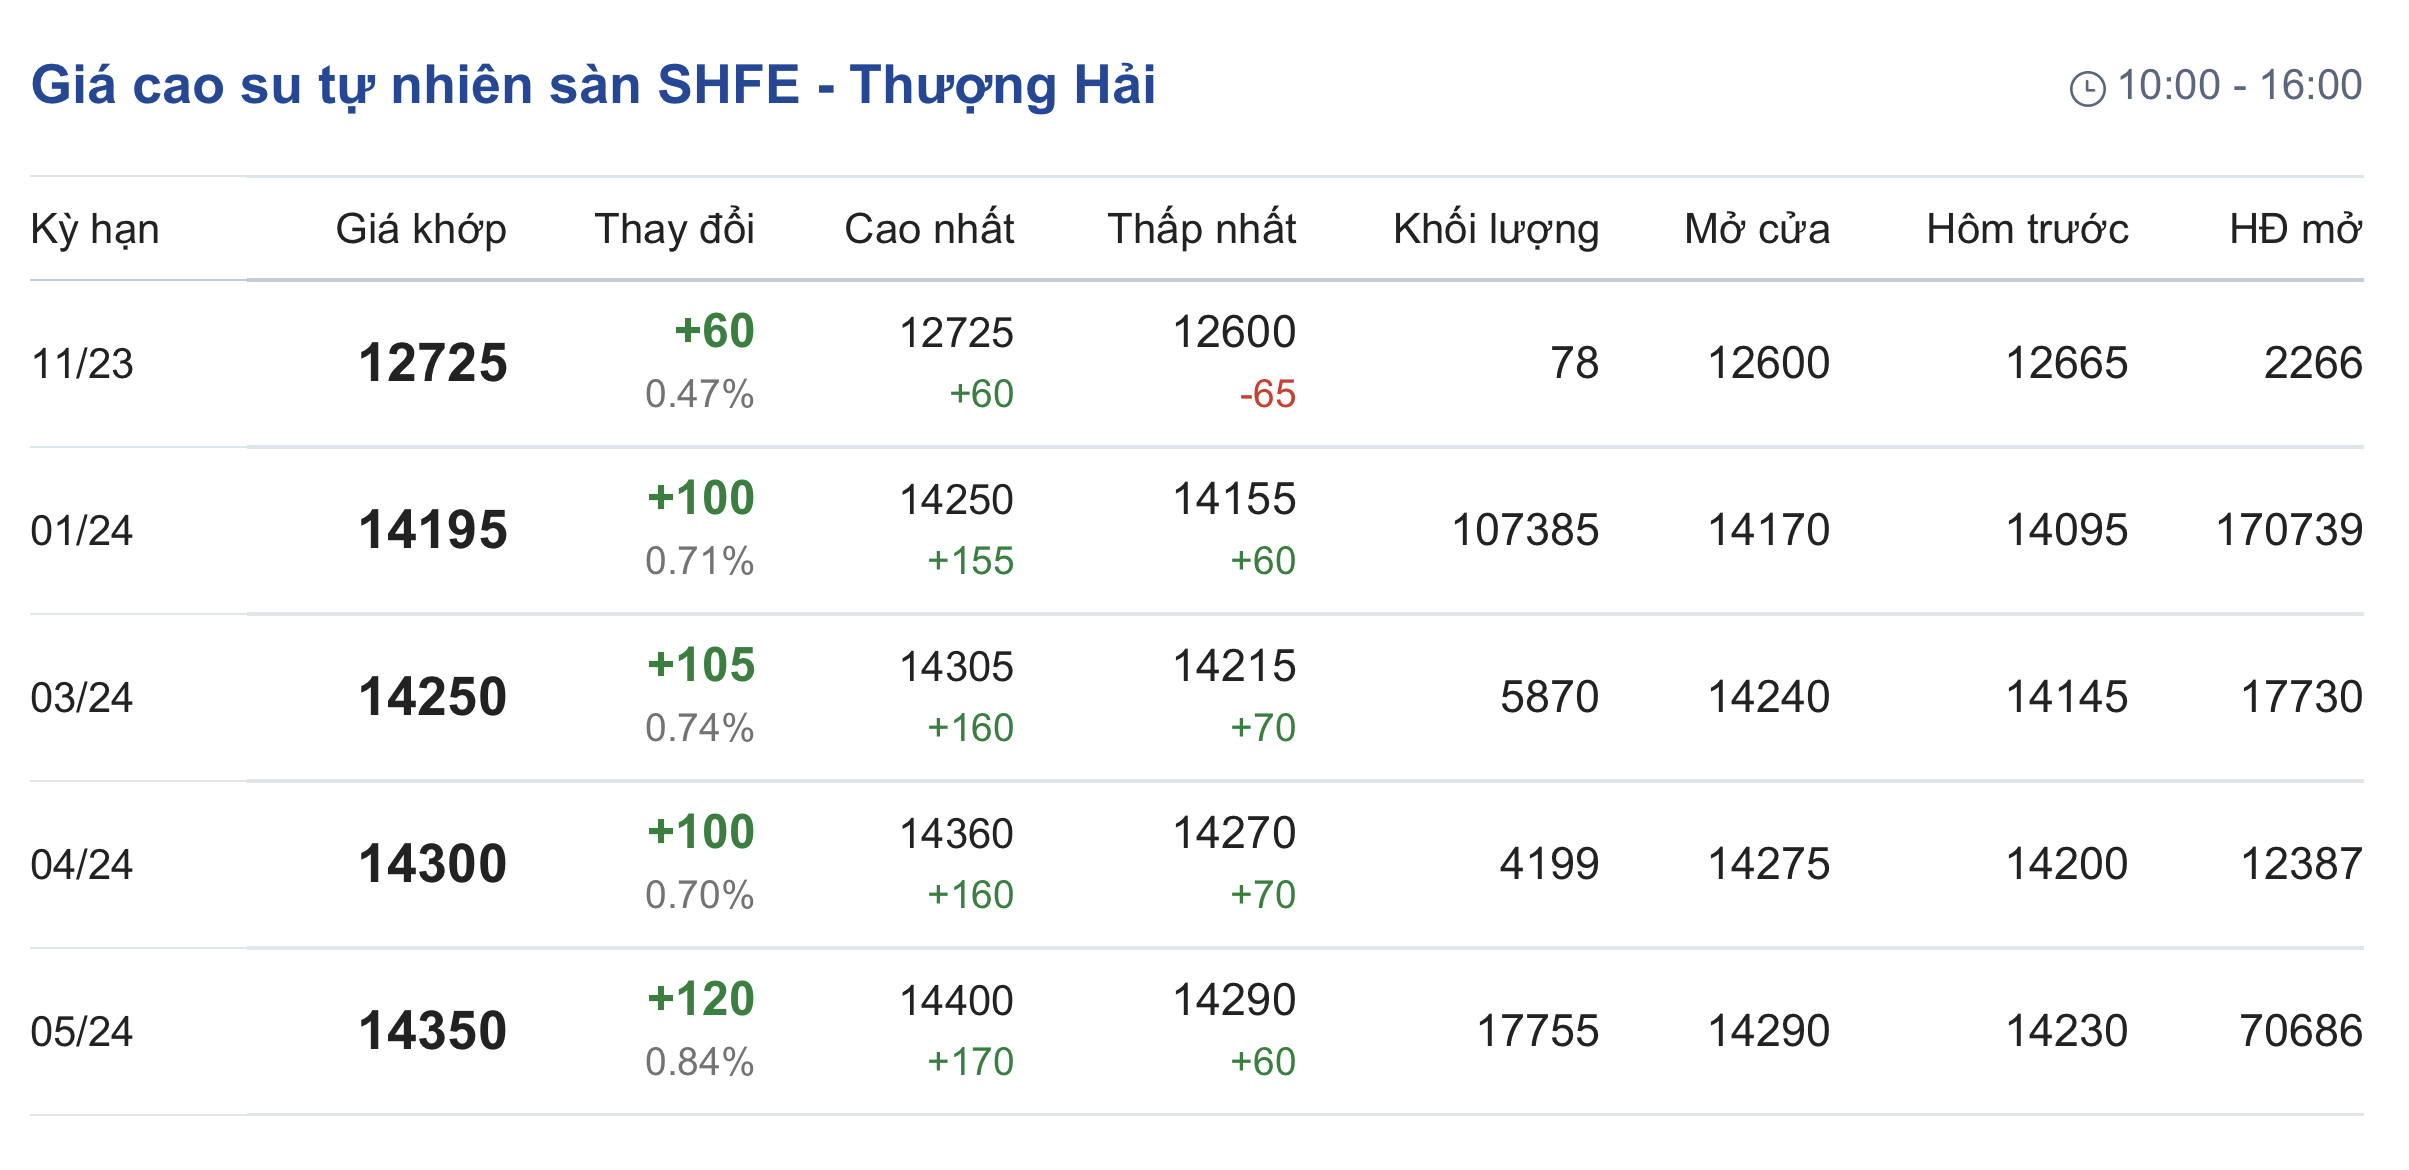
Task: Open the SHFE Thượng Hải rubber price title
Action: 593,85
